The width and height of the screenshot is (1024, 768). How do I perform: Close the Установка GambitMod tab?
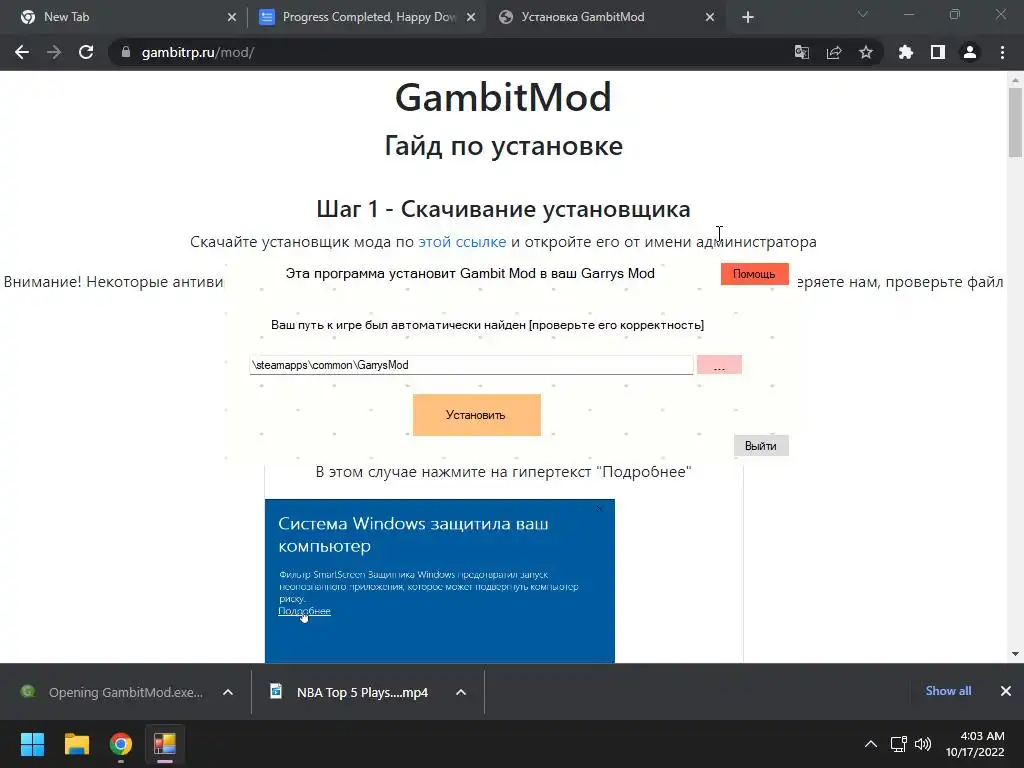[x=710, y=18]
